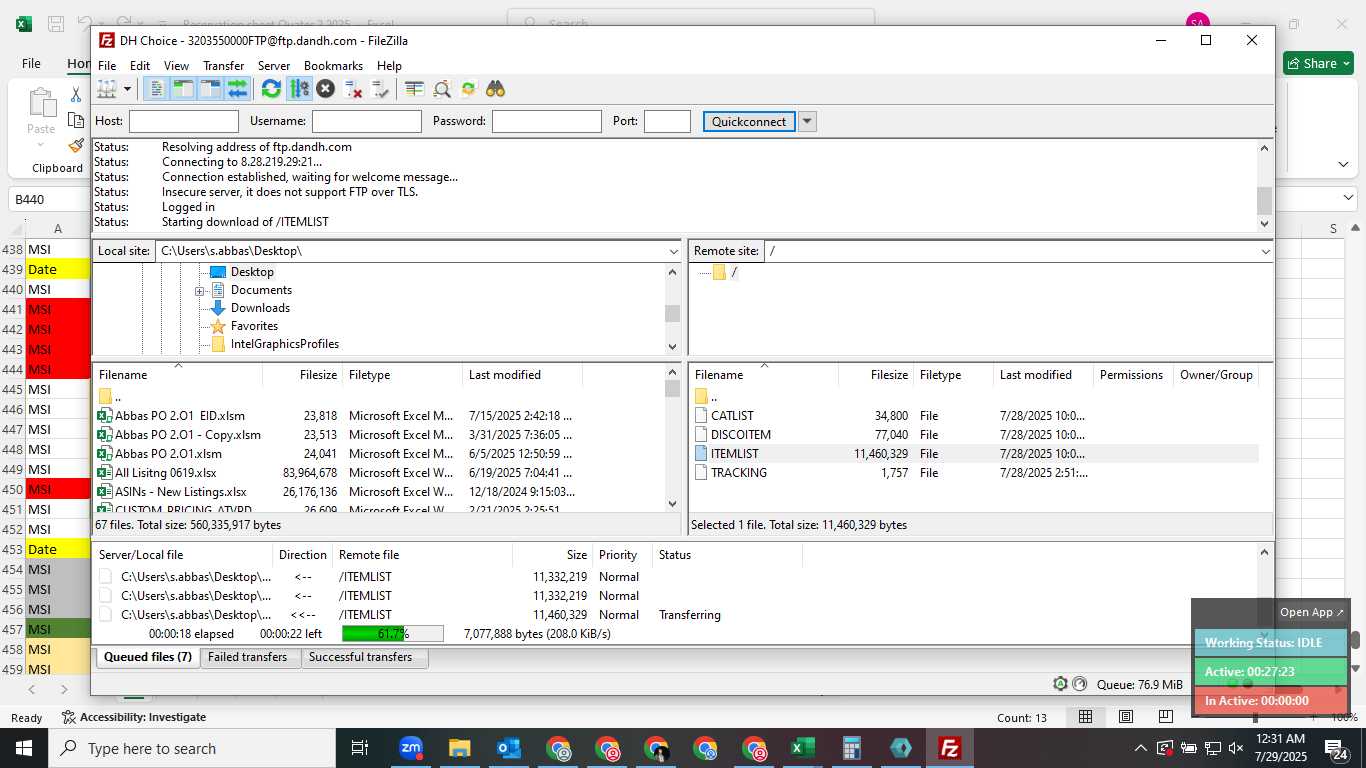
Task: Select remote root folder in tree
Action: pyautogui.click(x=734, y=272)
